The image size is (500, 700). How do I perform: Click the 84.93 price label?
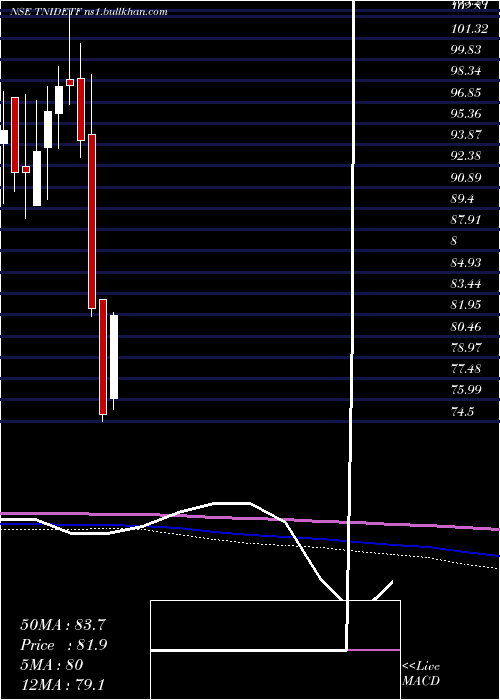click(466, 262)
